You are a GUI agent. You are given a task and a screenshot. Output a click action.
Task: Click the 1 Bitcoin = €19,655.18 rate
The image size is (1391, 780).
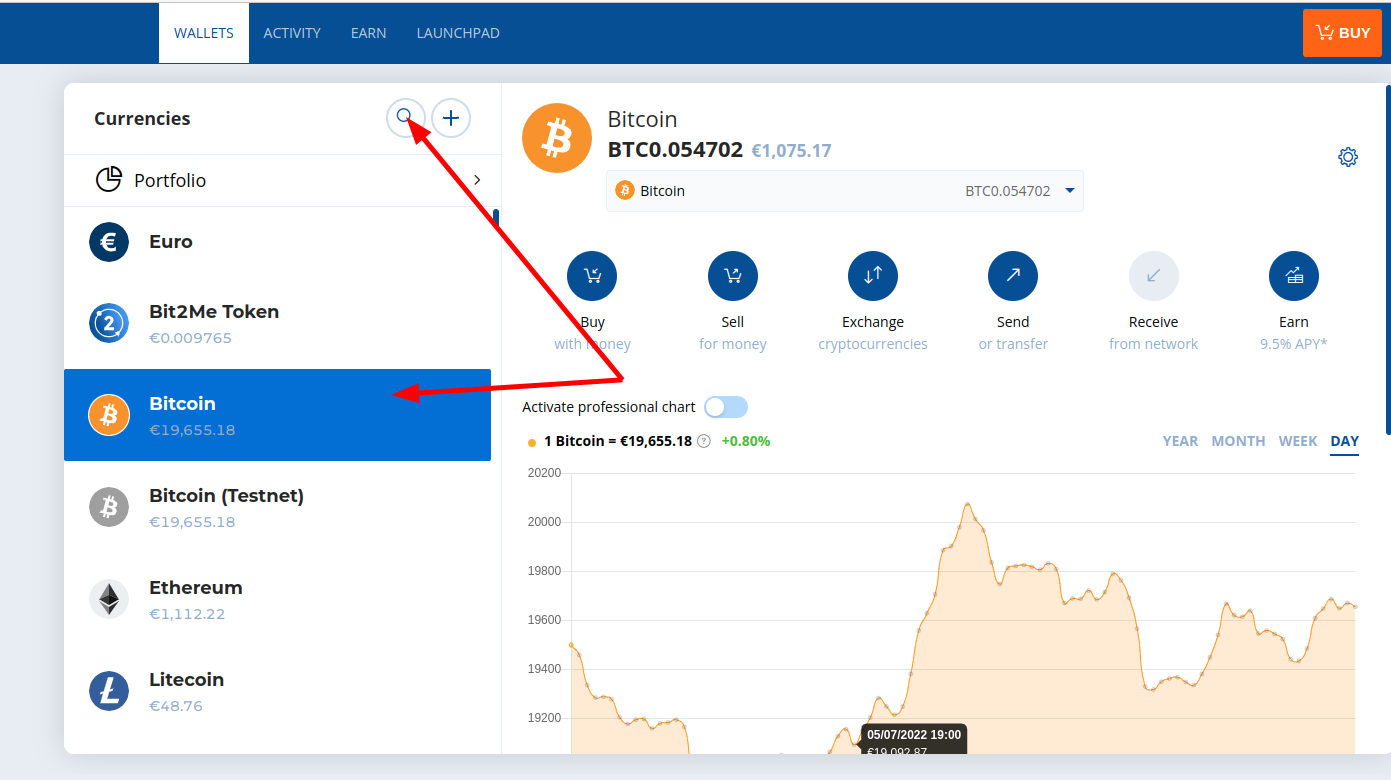coord(618,441)
